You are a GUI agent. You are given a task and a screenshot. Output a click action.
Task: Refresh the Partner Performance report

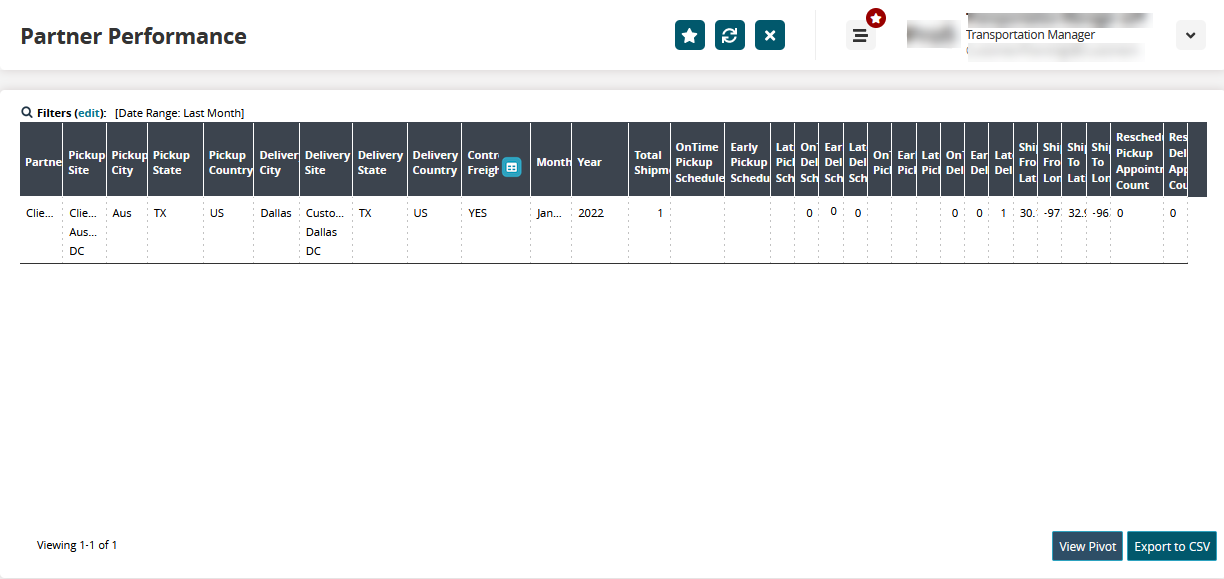pyautogui.click(x=730, y=35)
